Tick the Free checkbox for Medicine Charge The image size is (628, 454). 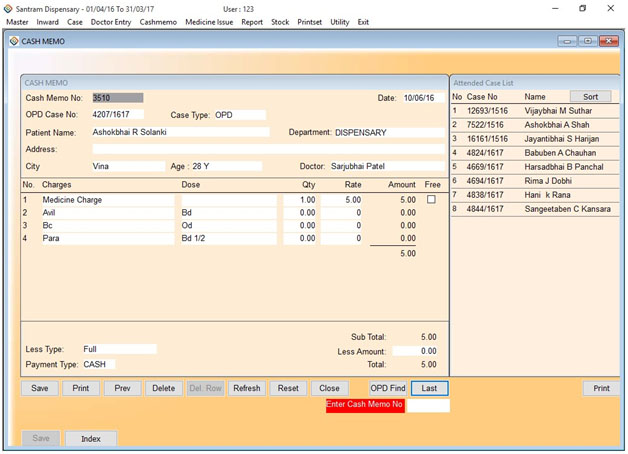coord(431,200)
